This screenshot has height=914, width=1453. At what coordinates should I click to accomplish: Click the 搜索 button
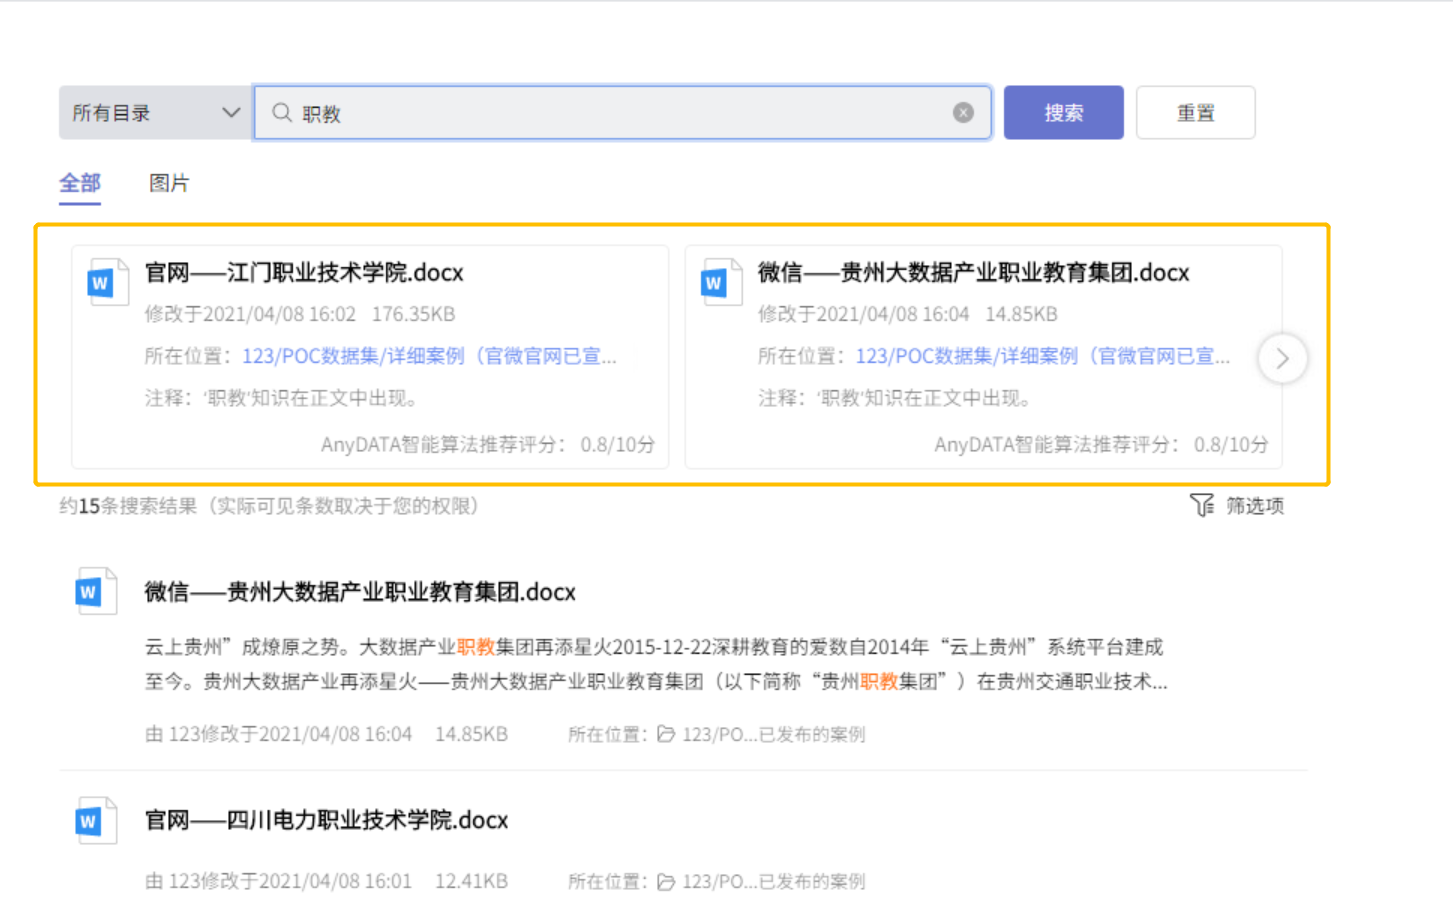[x=1063, y=113]
